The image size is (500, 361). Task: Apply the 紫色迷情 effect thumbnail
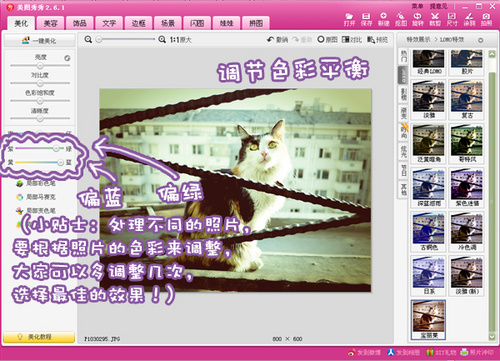coord(466,188)
